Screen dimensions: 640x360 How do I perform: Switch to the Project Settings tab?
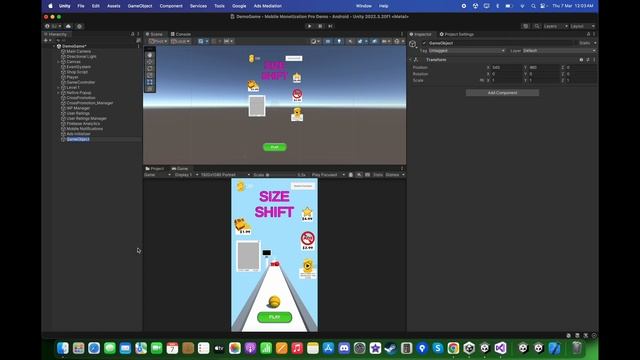(457, 34)
